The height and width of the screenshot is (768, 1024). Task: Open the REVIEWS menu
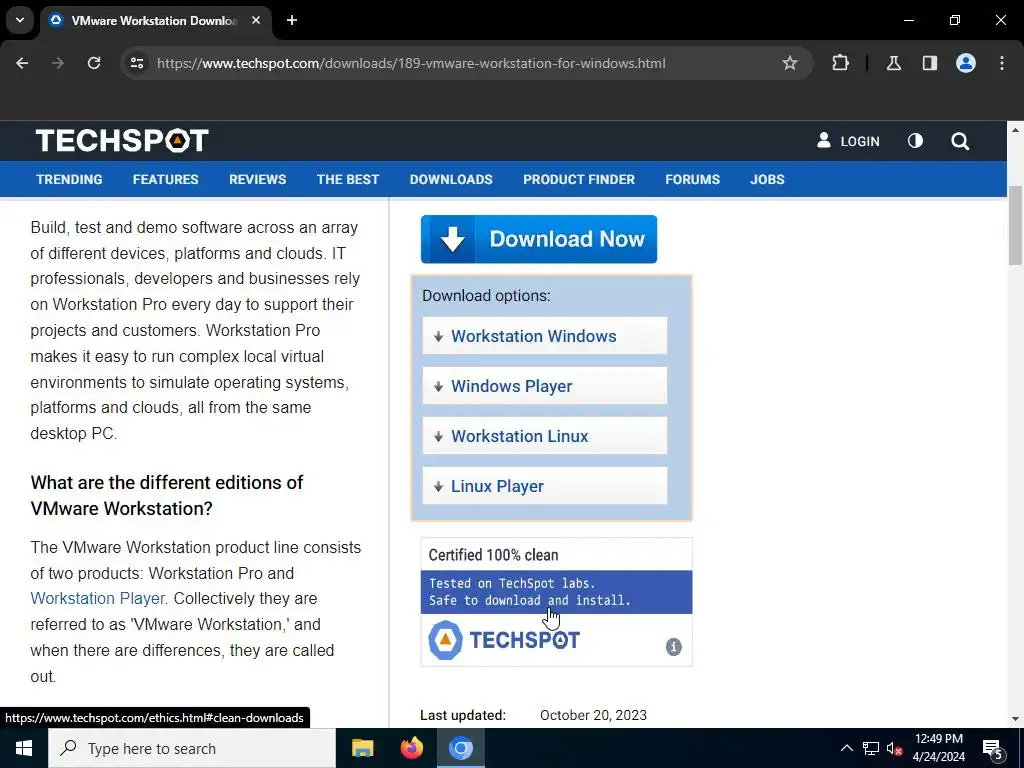[x=257, y=180]
